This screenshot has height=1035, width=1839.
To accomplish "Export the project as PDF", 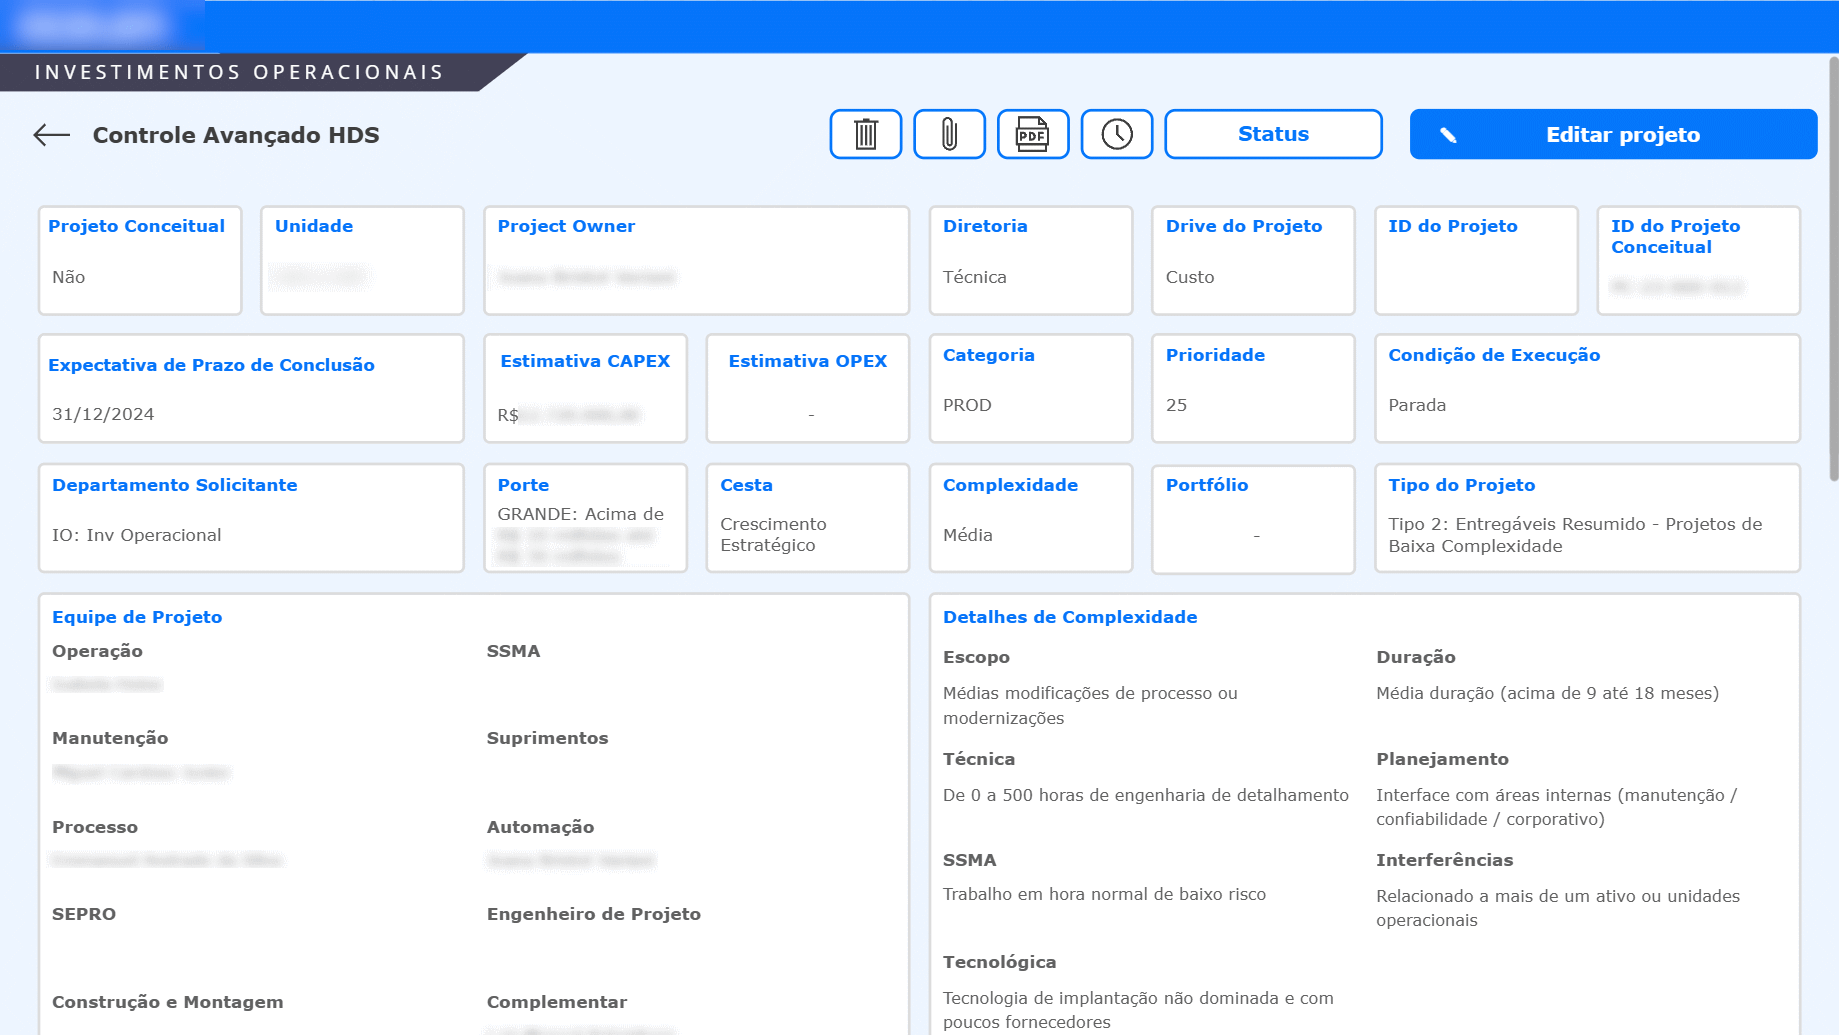I will [x=1033, y=134].
